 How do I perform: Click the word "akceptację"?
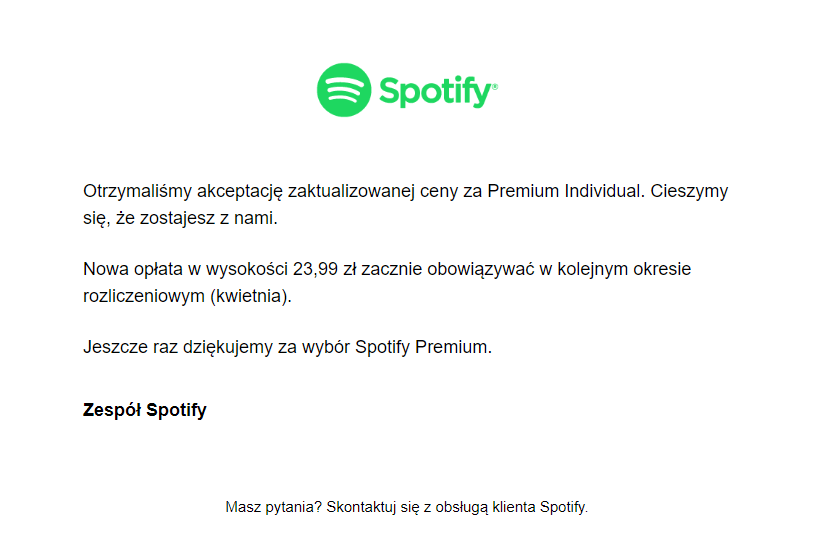click(238, 191)
